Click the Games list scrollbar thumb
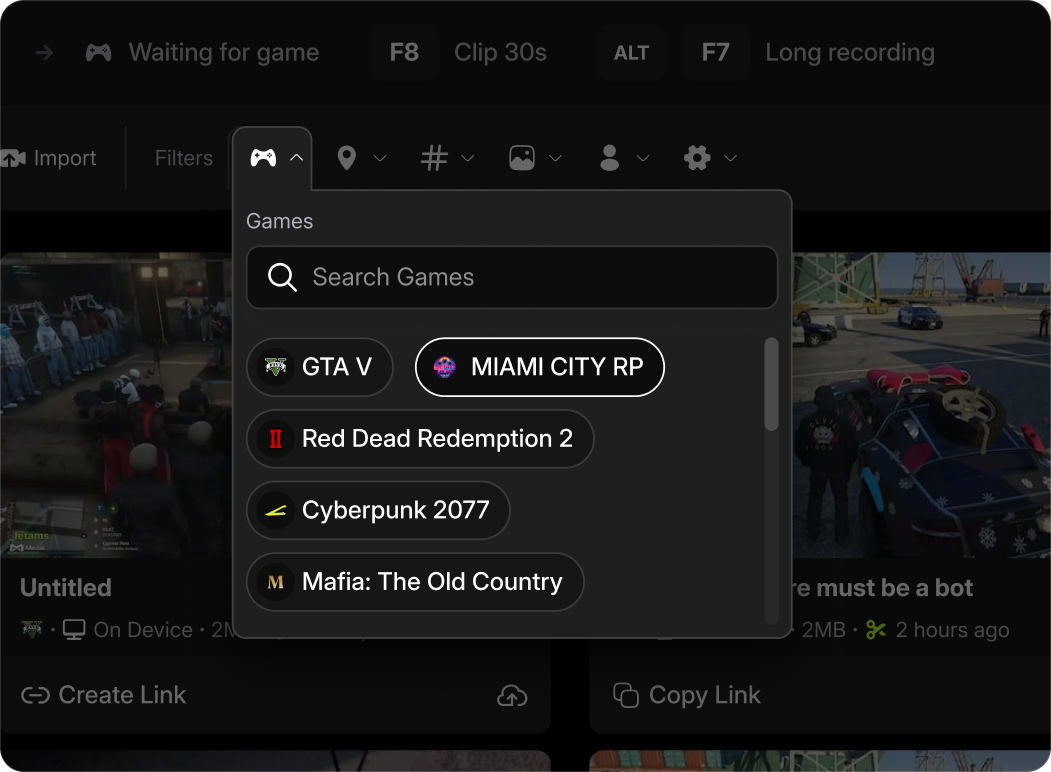This screenshot has height=772, width=1051. tap(771, 384)
